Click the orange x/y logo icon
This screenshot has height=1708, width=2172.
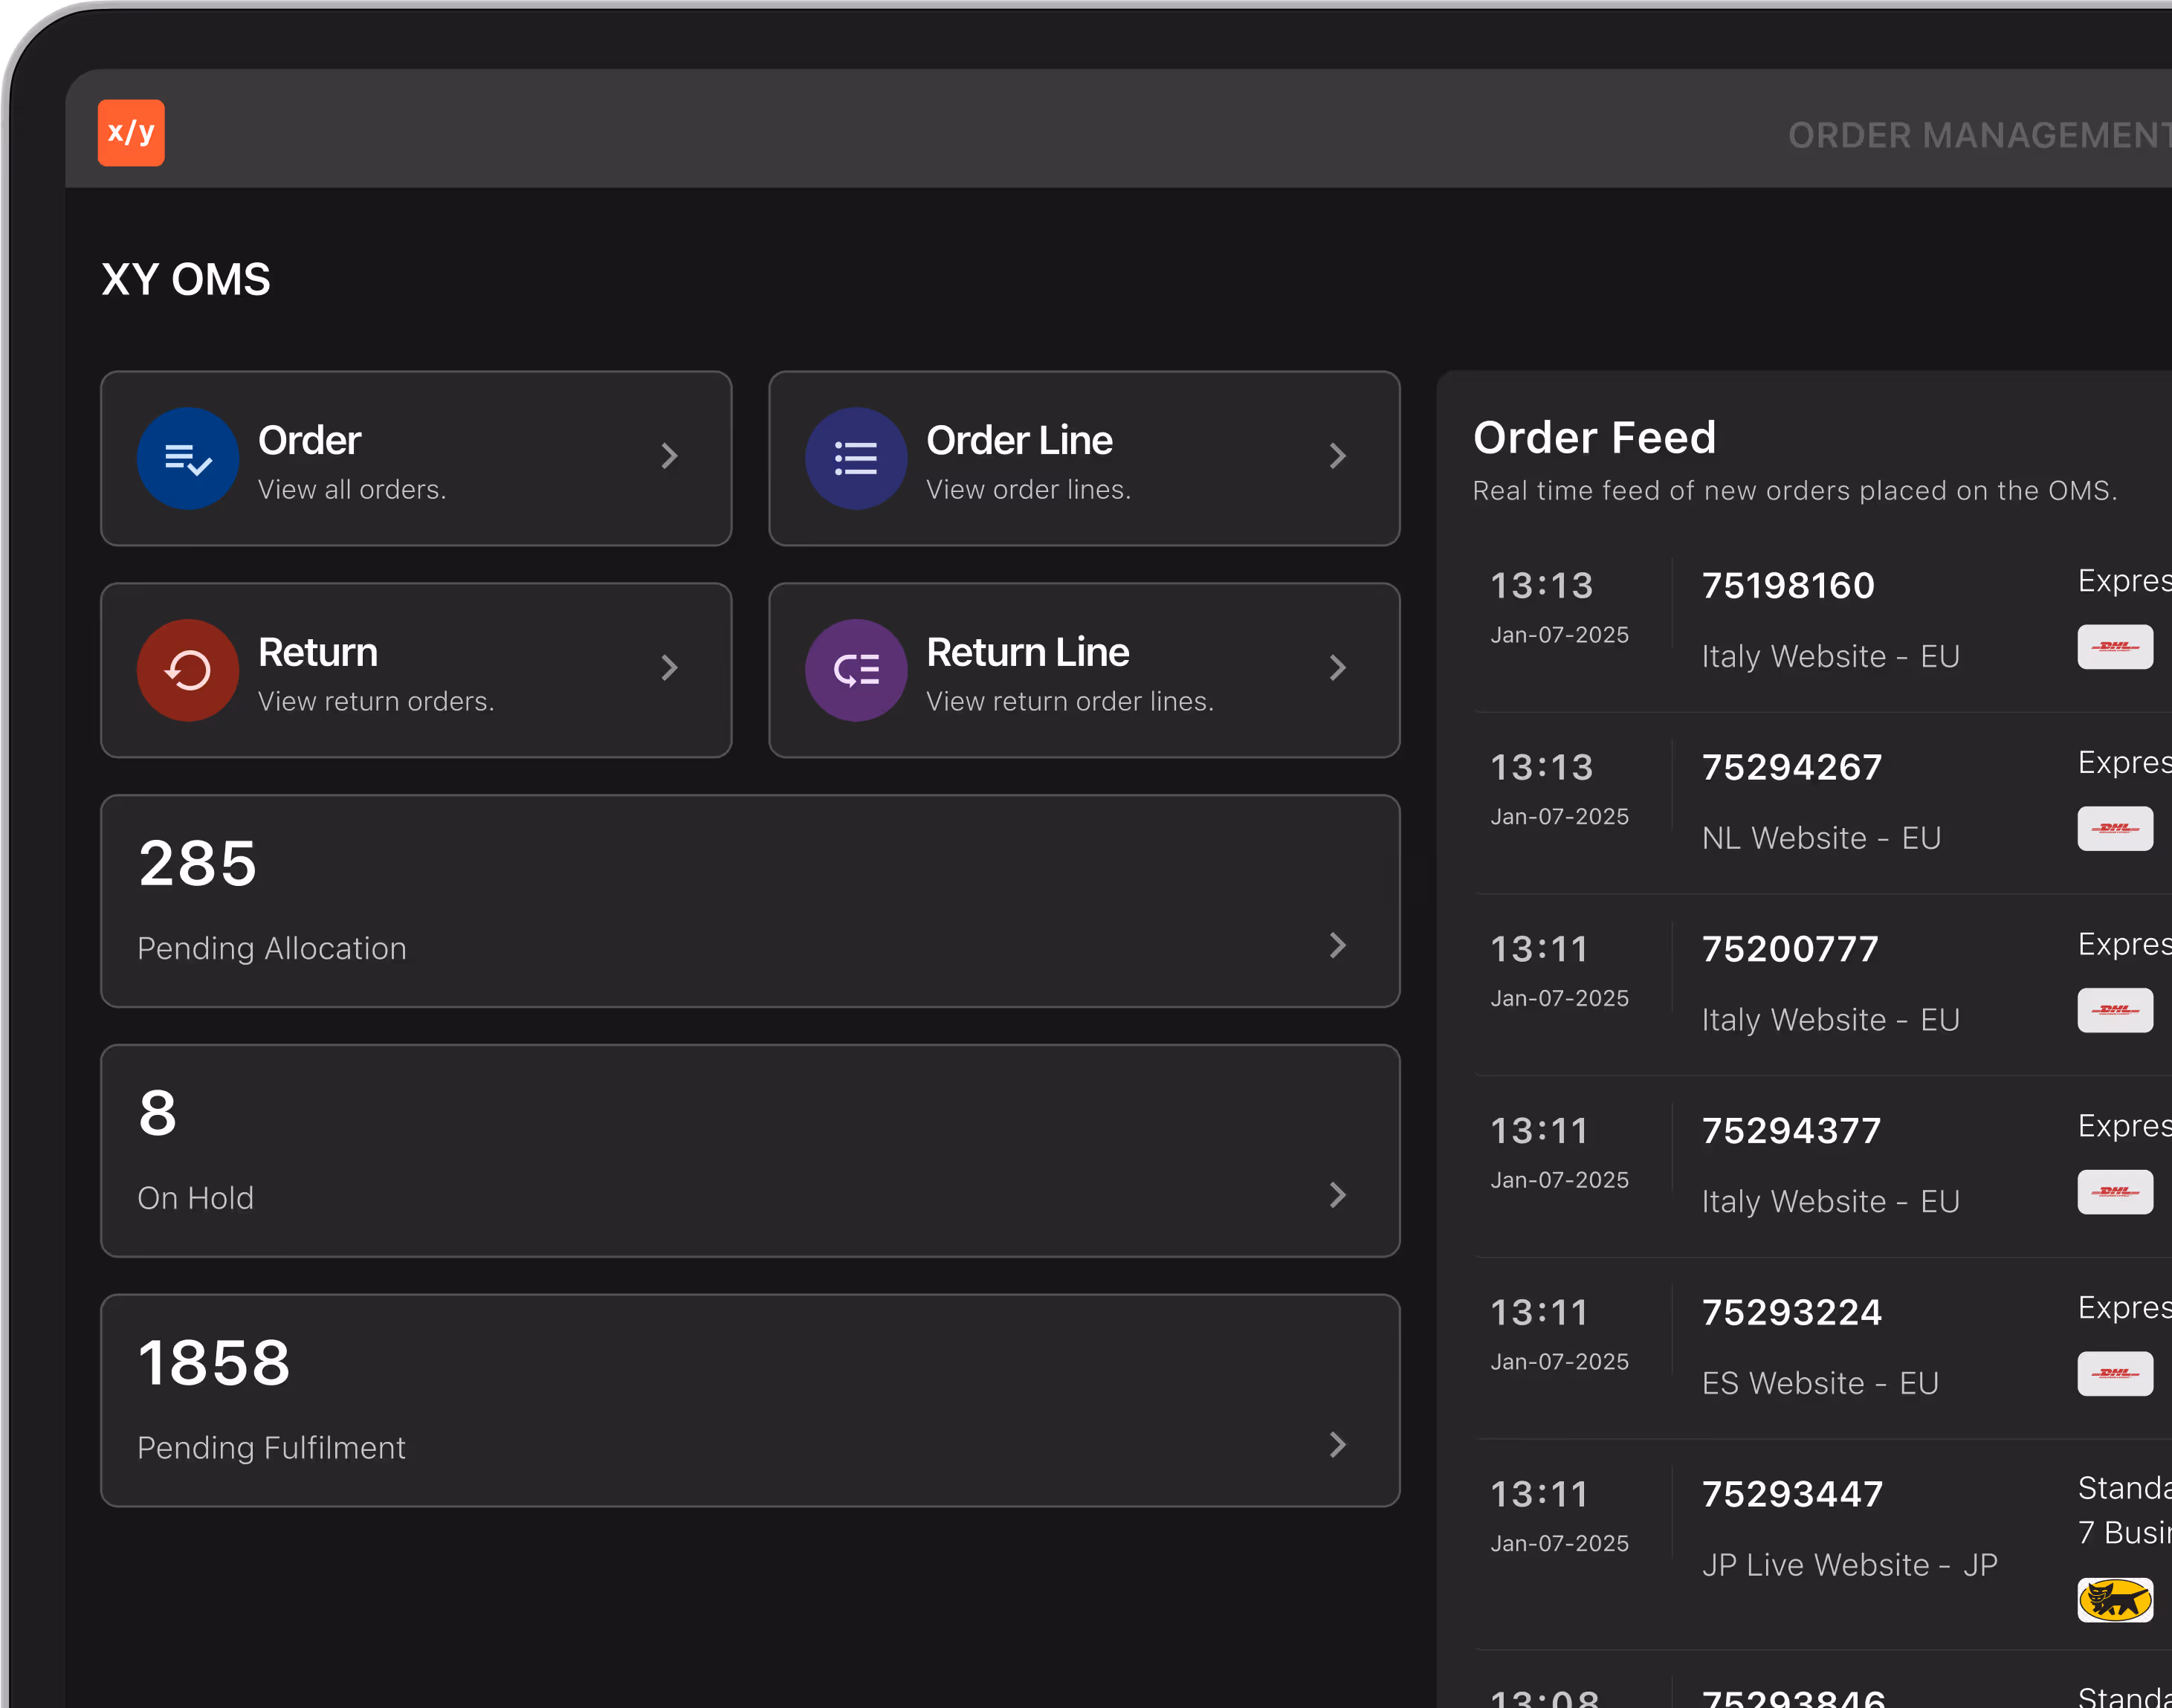coord(131,133)
